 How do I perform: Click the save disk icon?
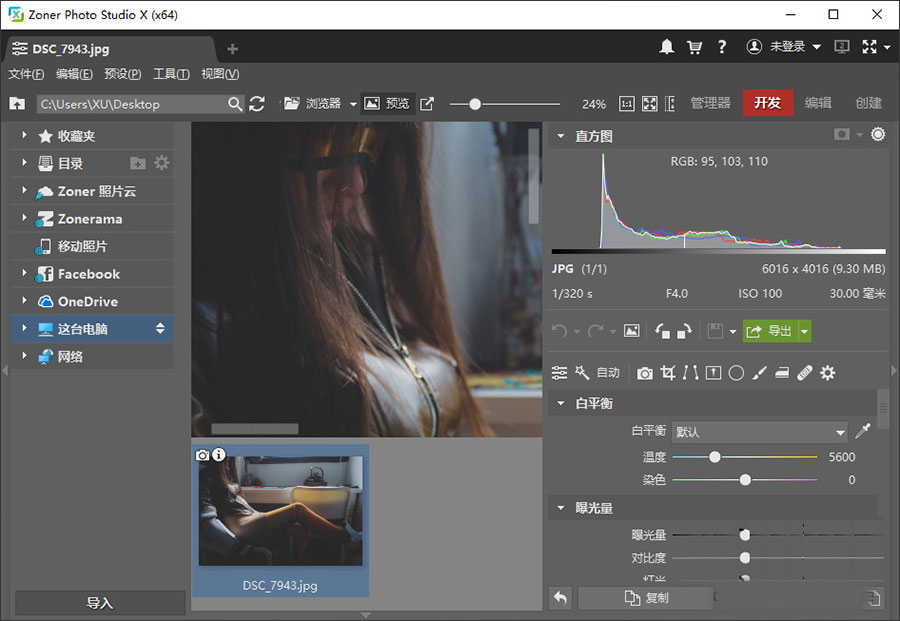[715, 331]
